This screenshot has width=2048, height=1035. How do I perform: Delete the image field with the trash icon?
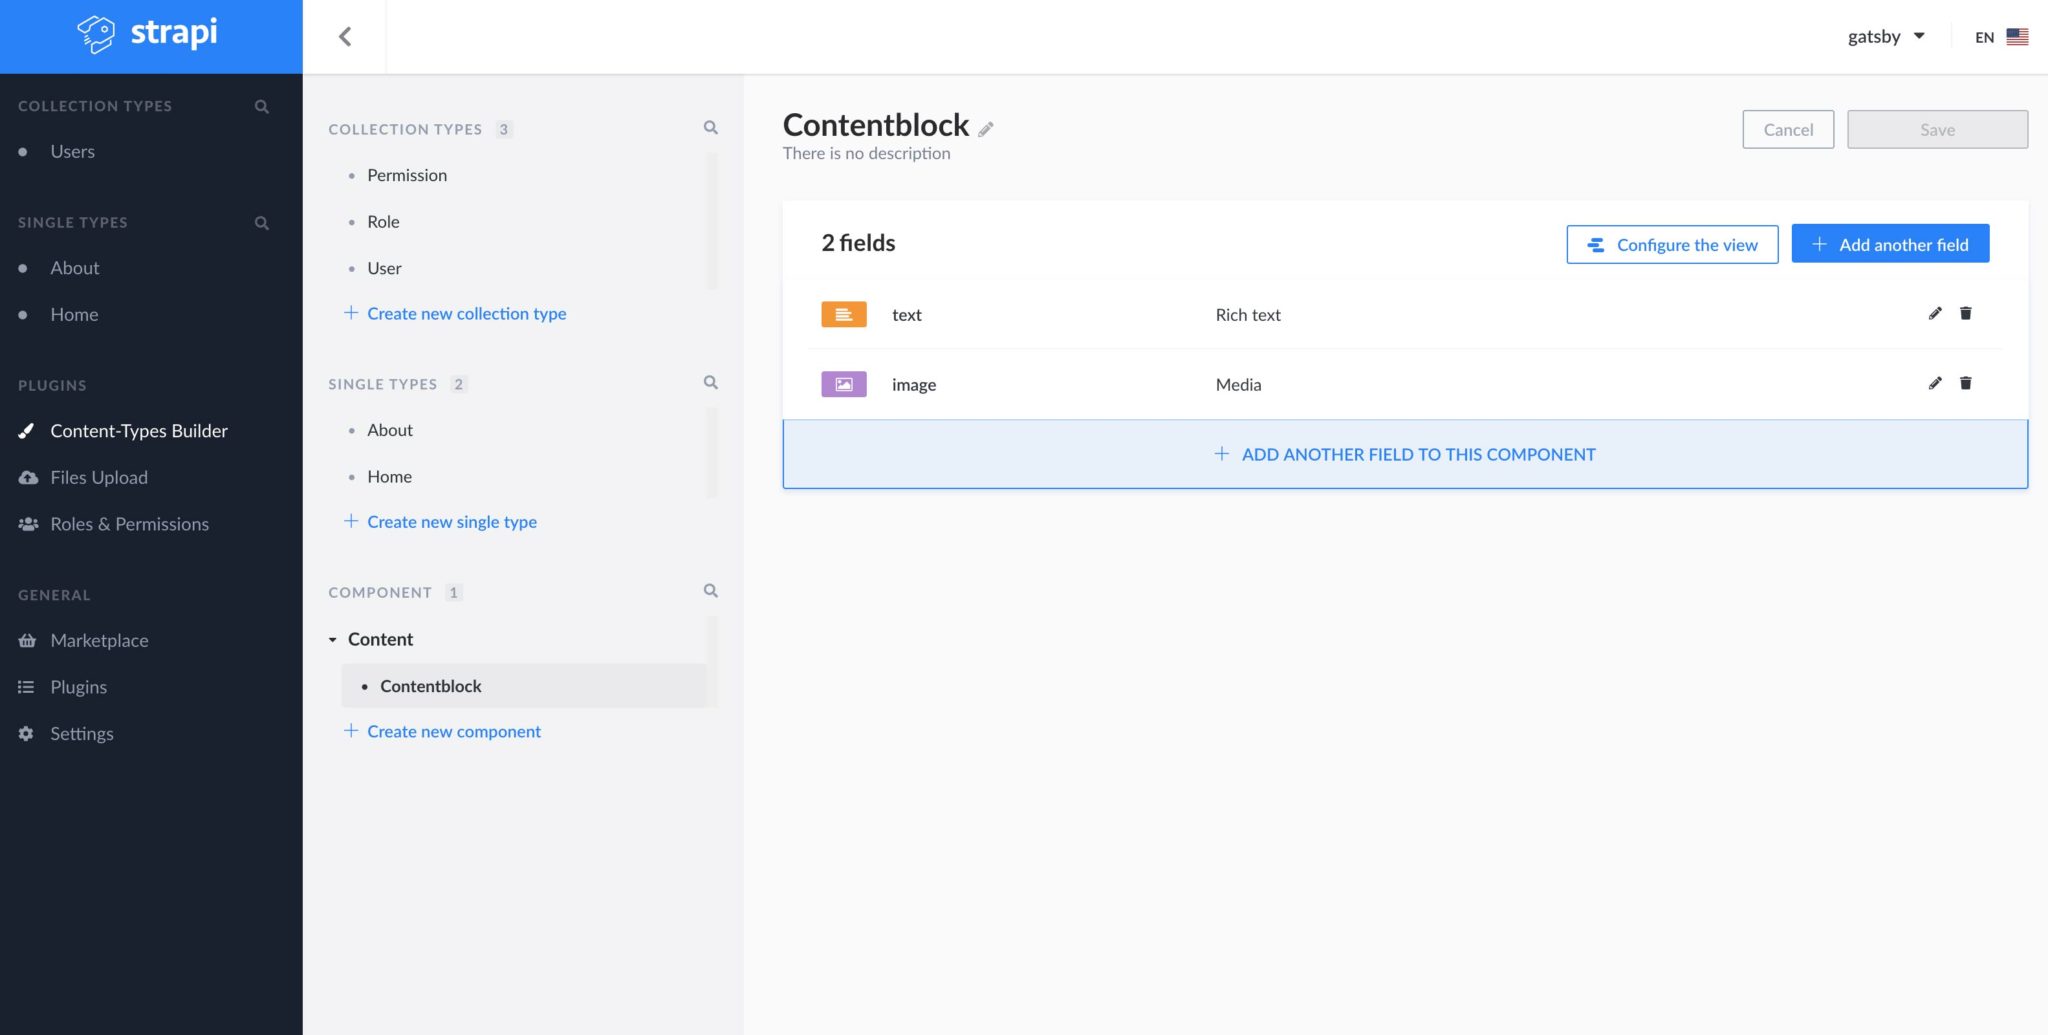(x=1966, y=383)
